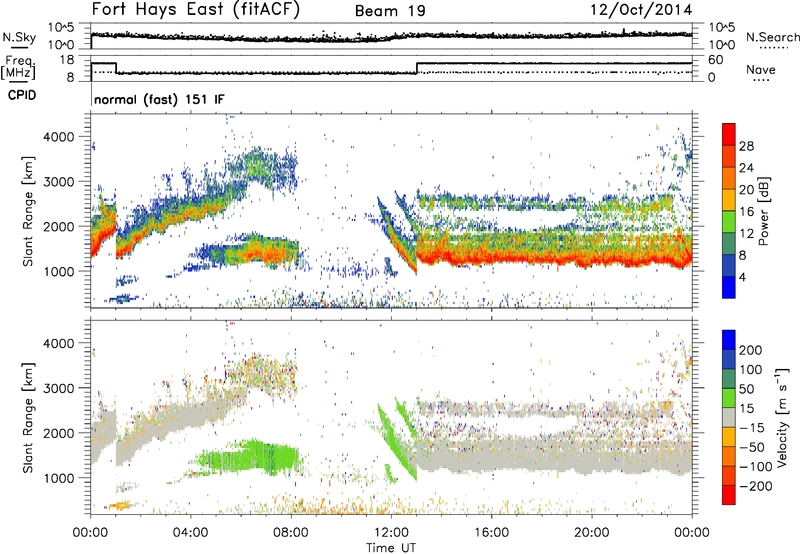The height and width of the screenshot is (554, 800).
Task: Click '-200' on the velocity colorbar
Action: point(755,486)
